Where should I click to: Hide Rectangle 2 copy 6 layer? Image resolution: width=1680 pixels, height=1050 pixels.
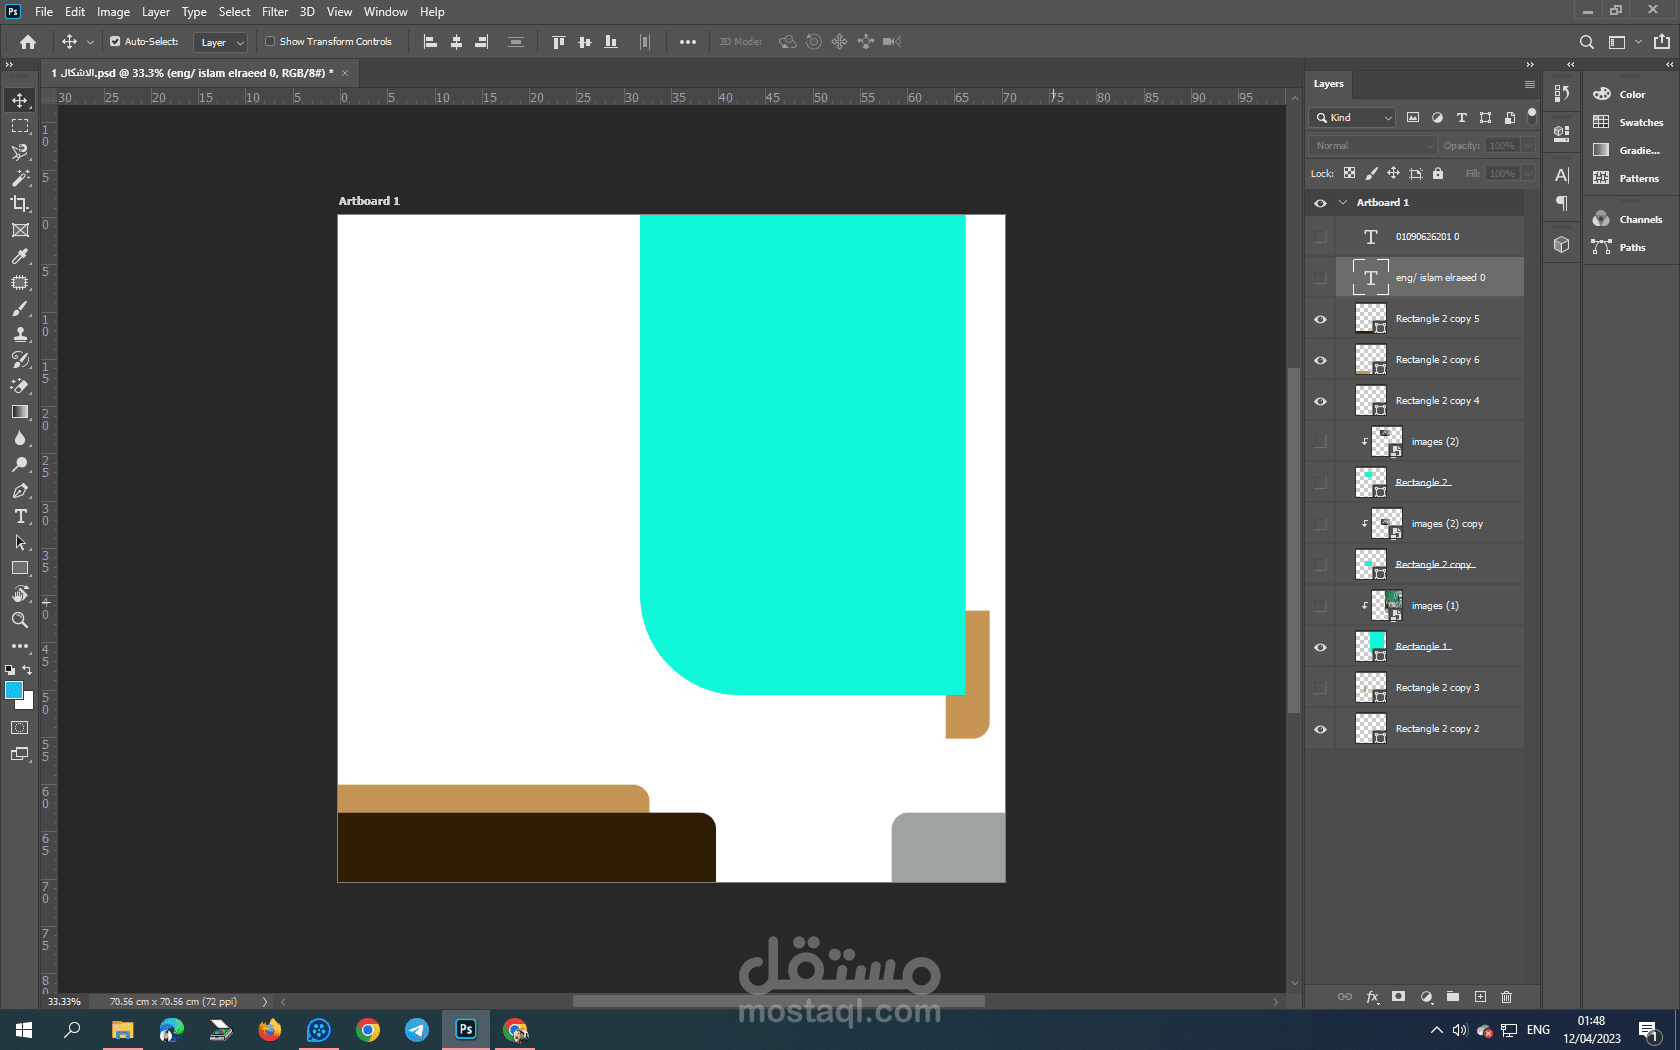(1320, 361)
